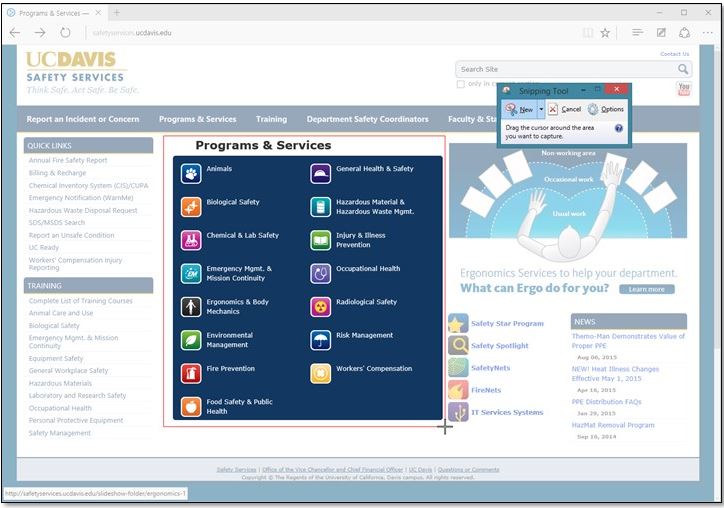
Task: Open the Contact Us link
Action: coord(675,54)
